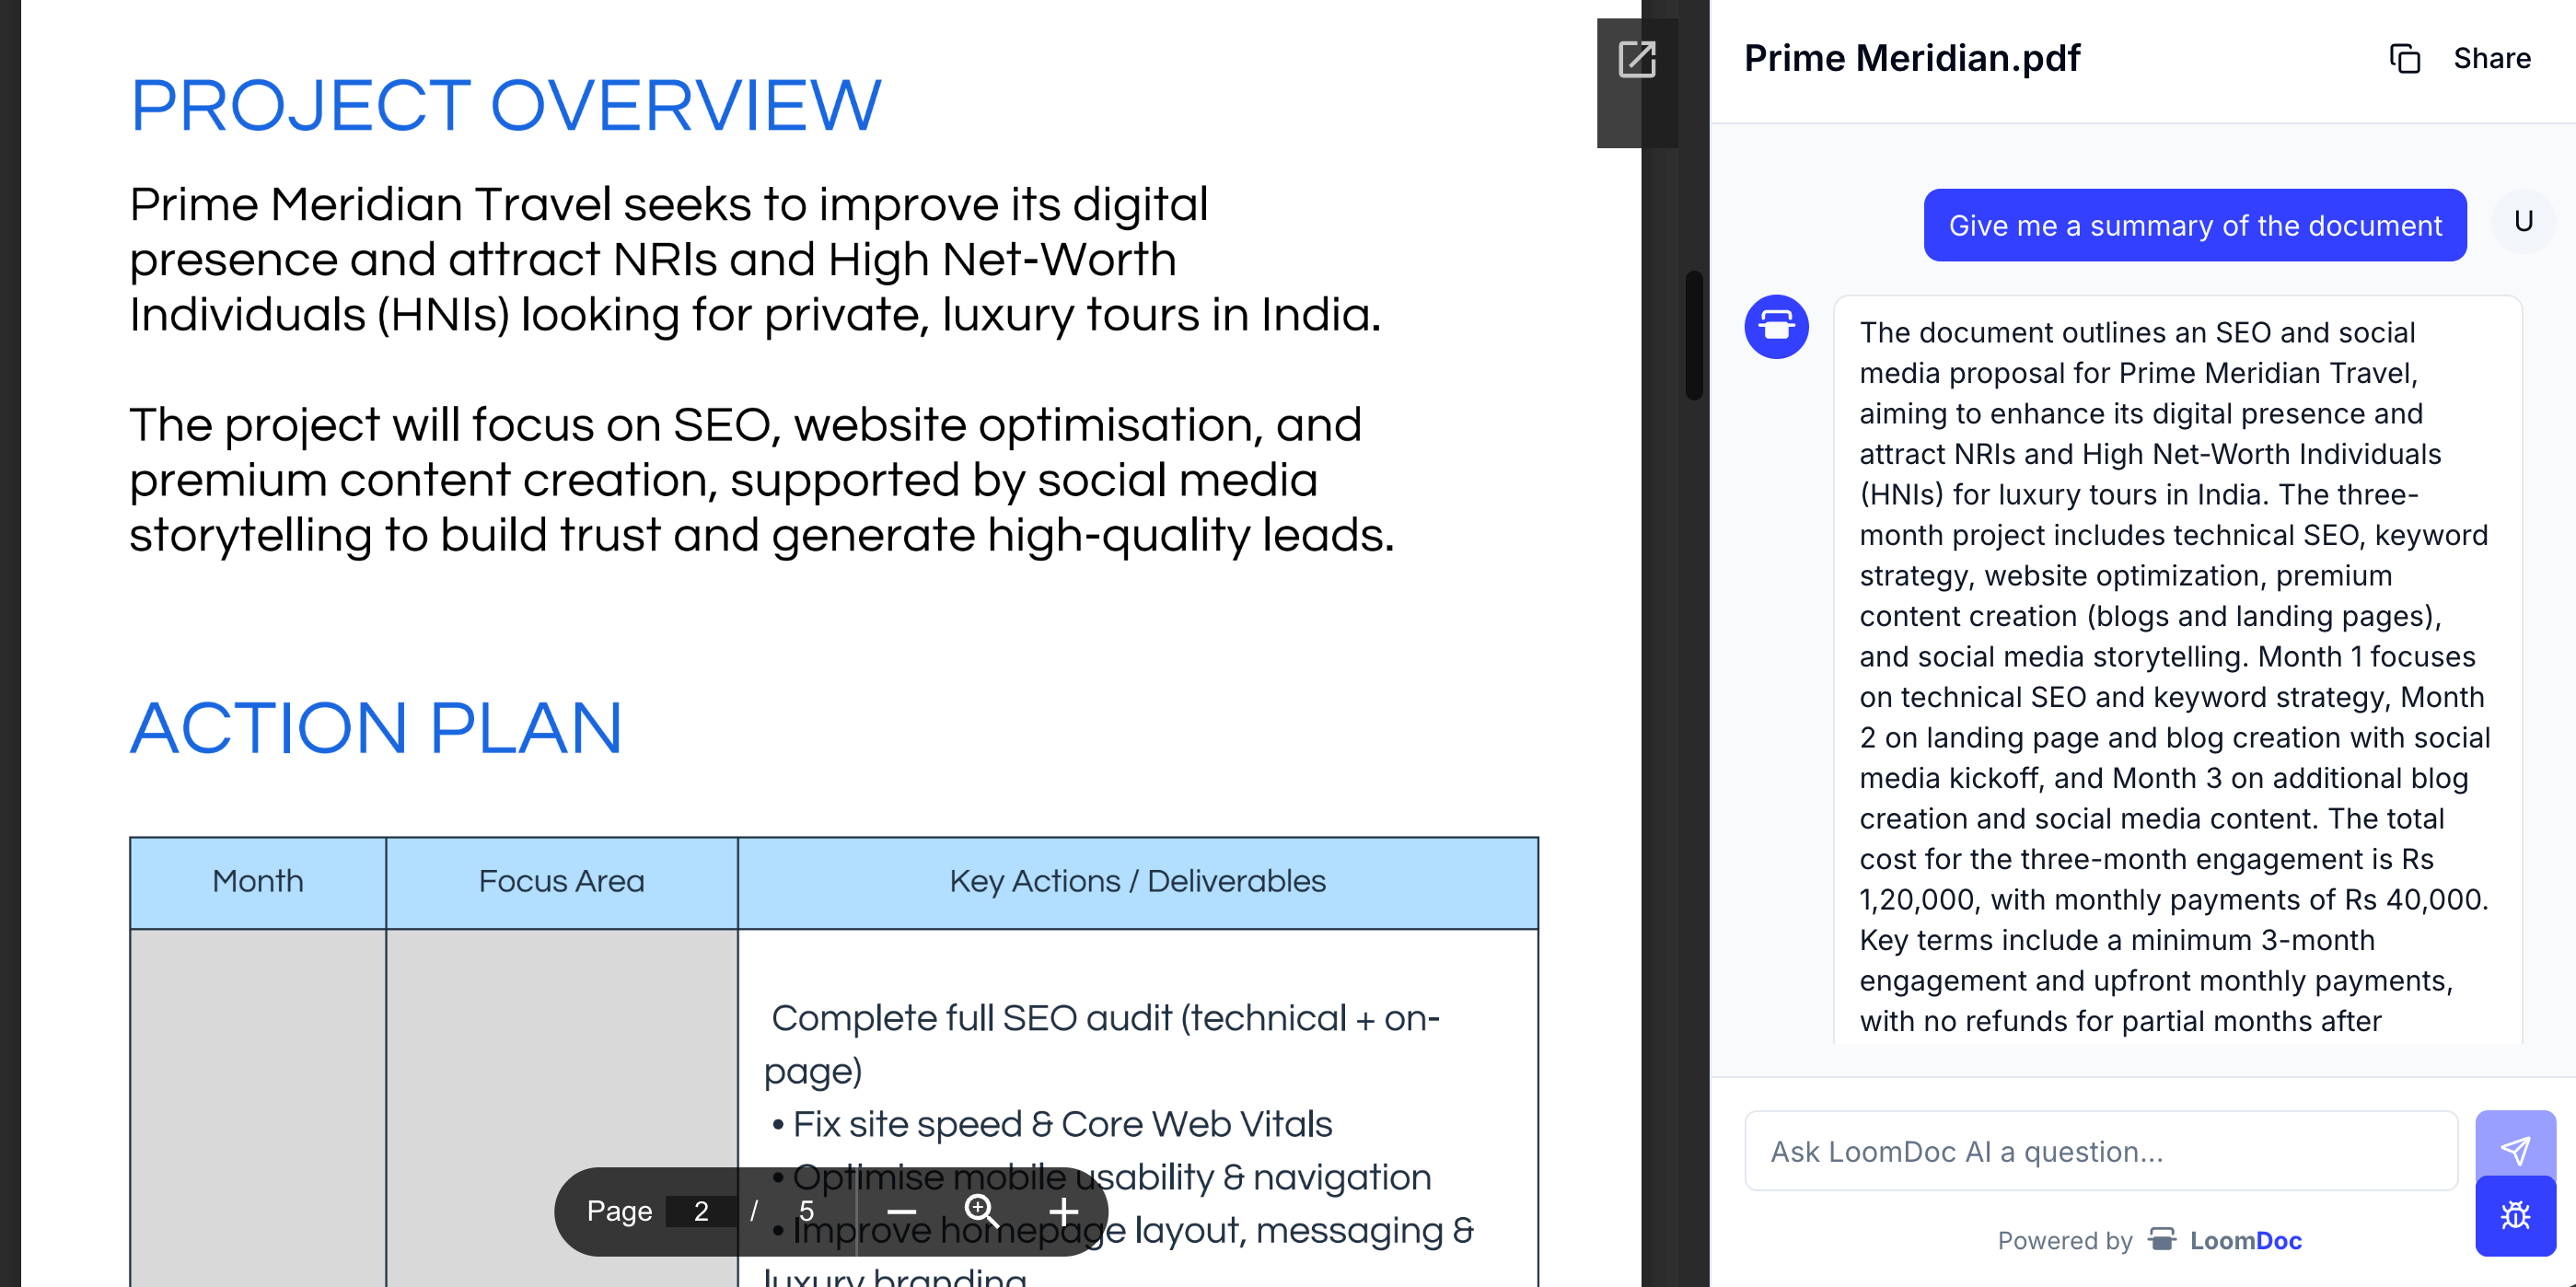Zoom in with the plus icon
Screen dimensions: 2576x1287
pyautogui.click(x=1063, y=1212)
